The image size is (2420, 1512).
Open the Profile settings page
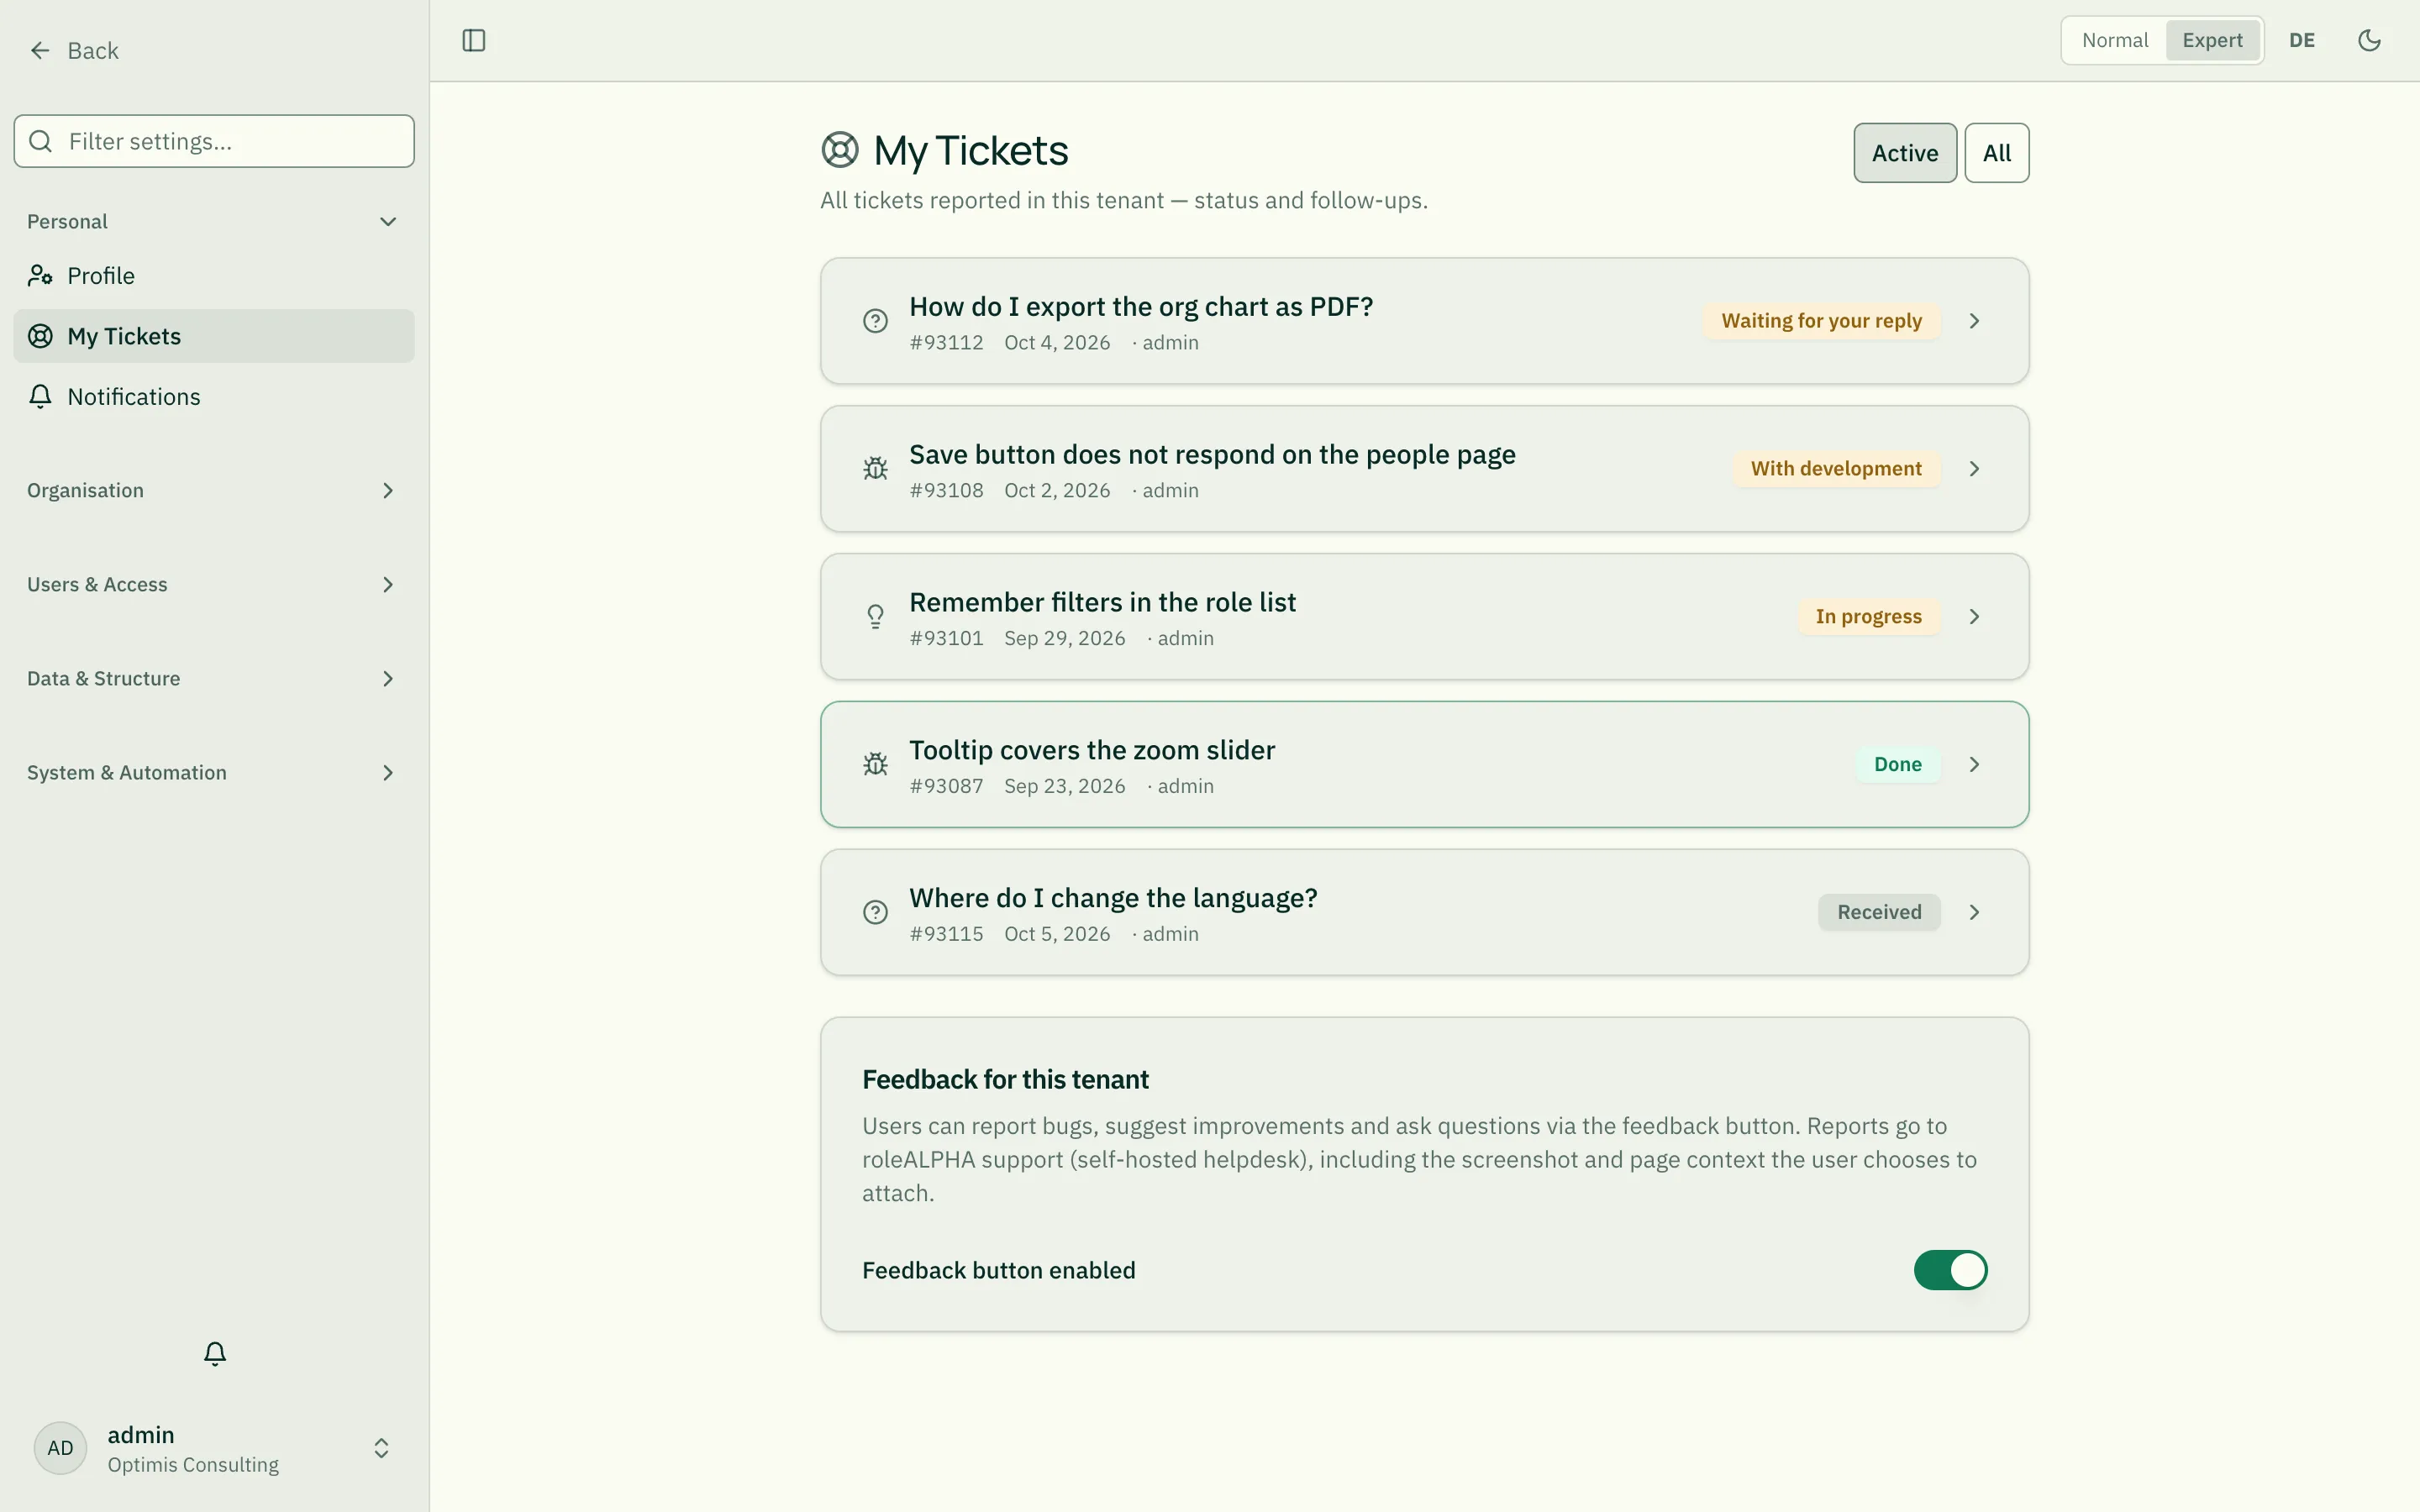point(214,275)
